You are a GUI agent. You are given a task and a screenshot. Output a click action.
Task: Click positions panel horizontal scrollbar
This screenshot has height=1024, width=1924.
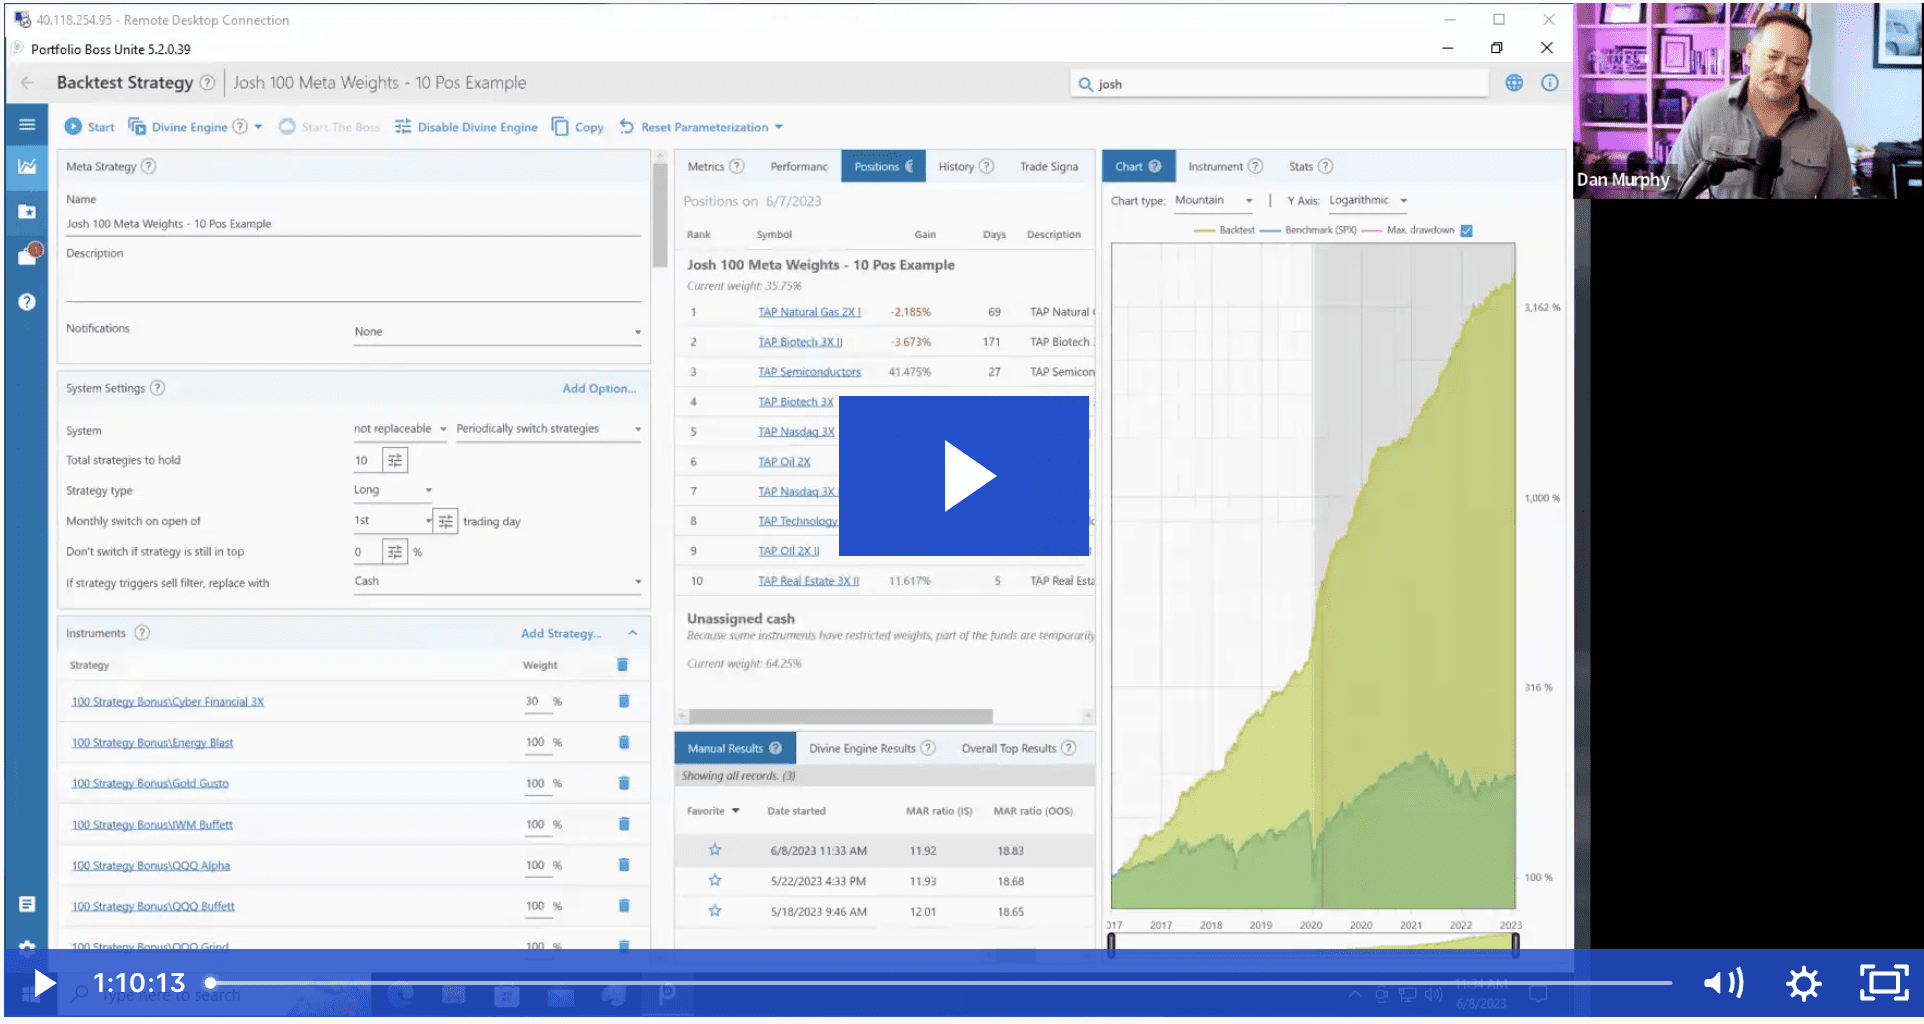841,716
